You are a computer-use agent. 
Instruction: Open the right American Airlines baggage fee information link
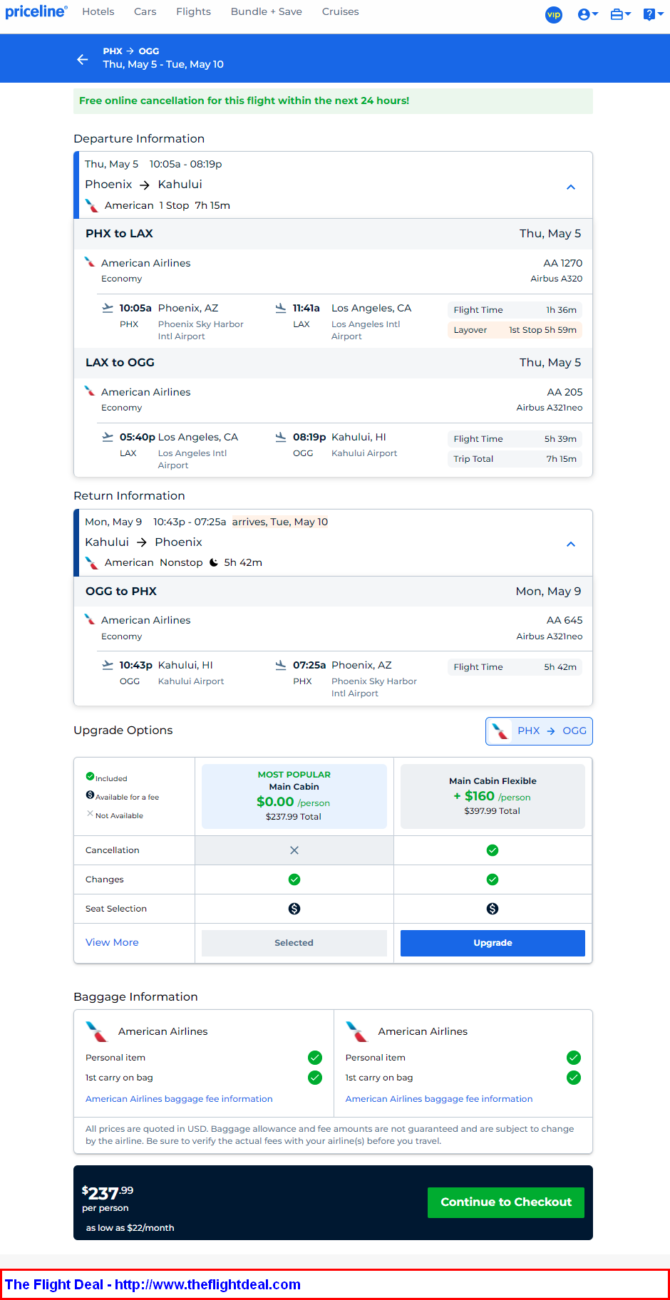(x=439, y=1099)
